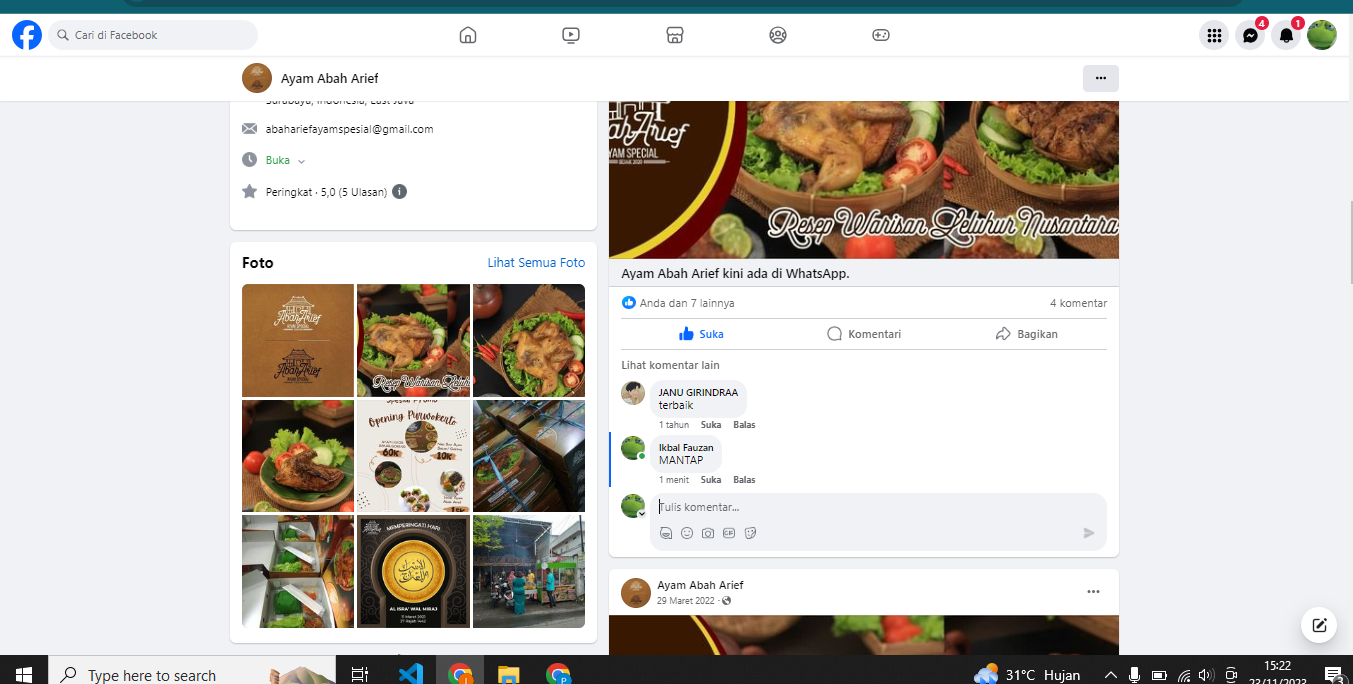Open the Resep Warisan chicken photo thumbnail
This screenshot has width=1353, height=684.
tap(413, 340)
